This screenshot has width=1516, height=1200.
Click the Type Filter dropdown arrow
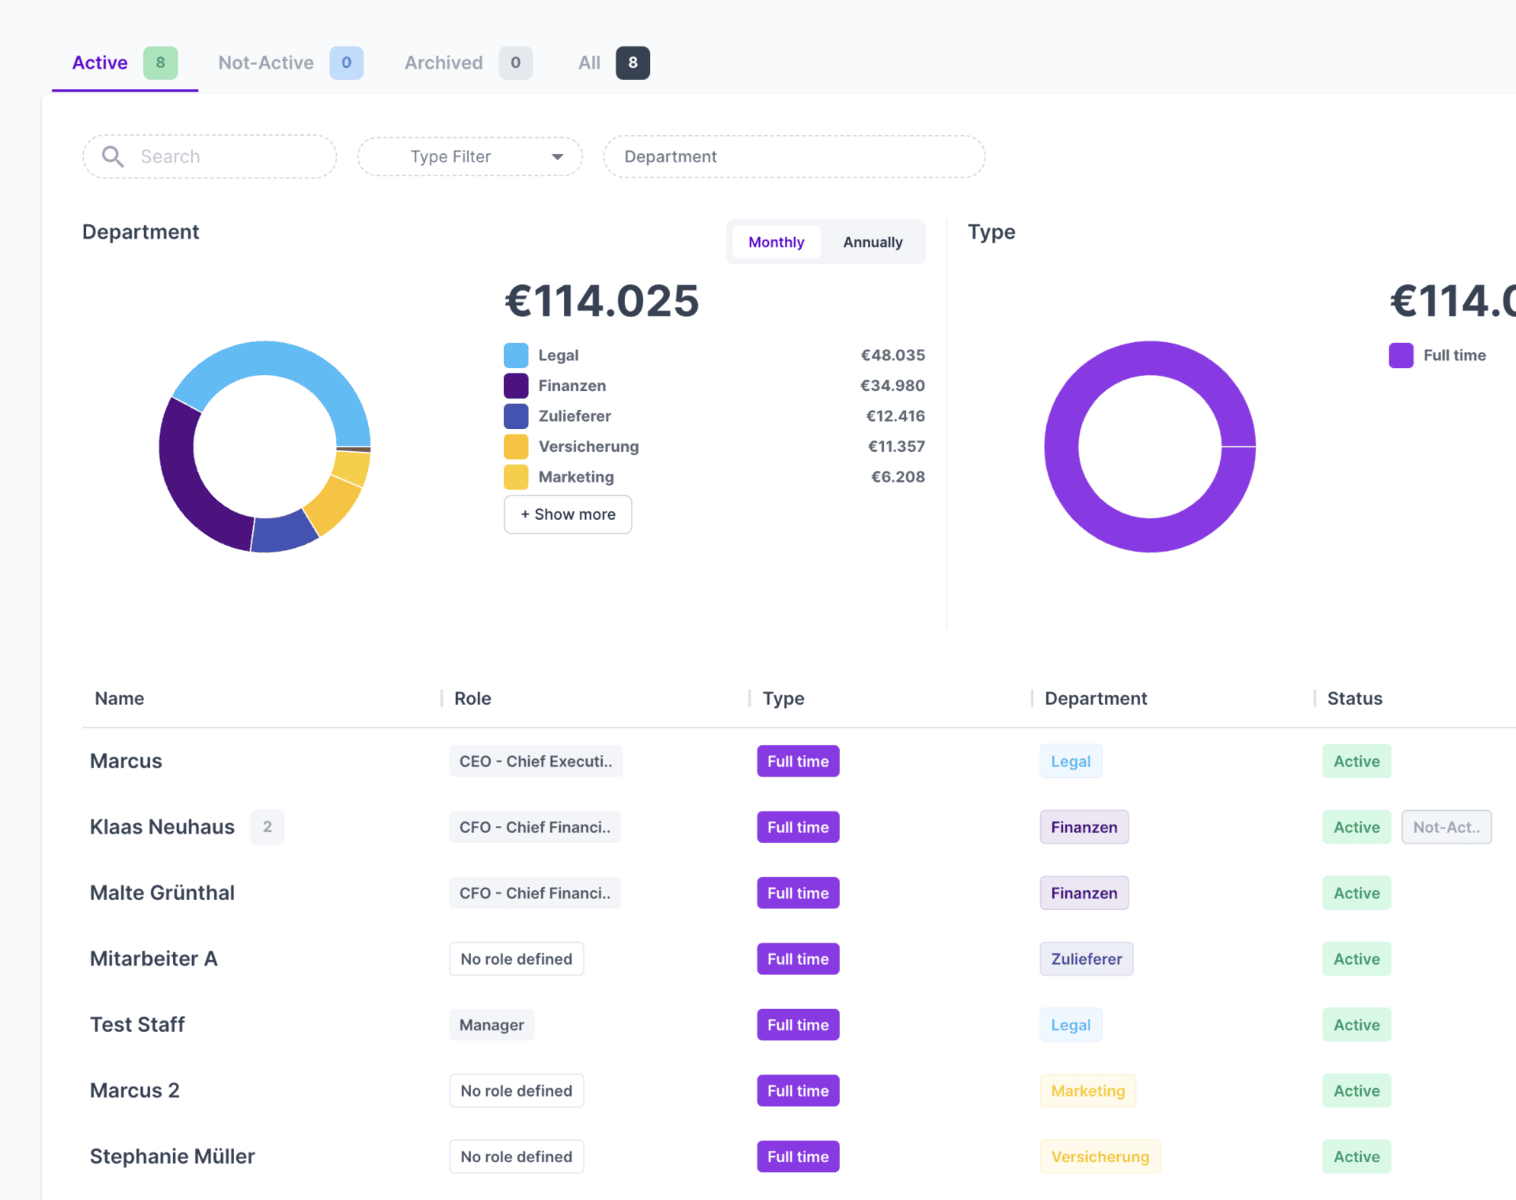(x=557, y=157)
